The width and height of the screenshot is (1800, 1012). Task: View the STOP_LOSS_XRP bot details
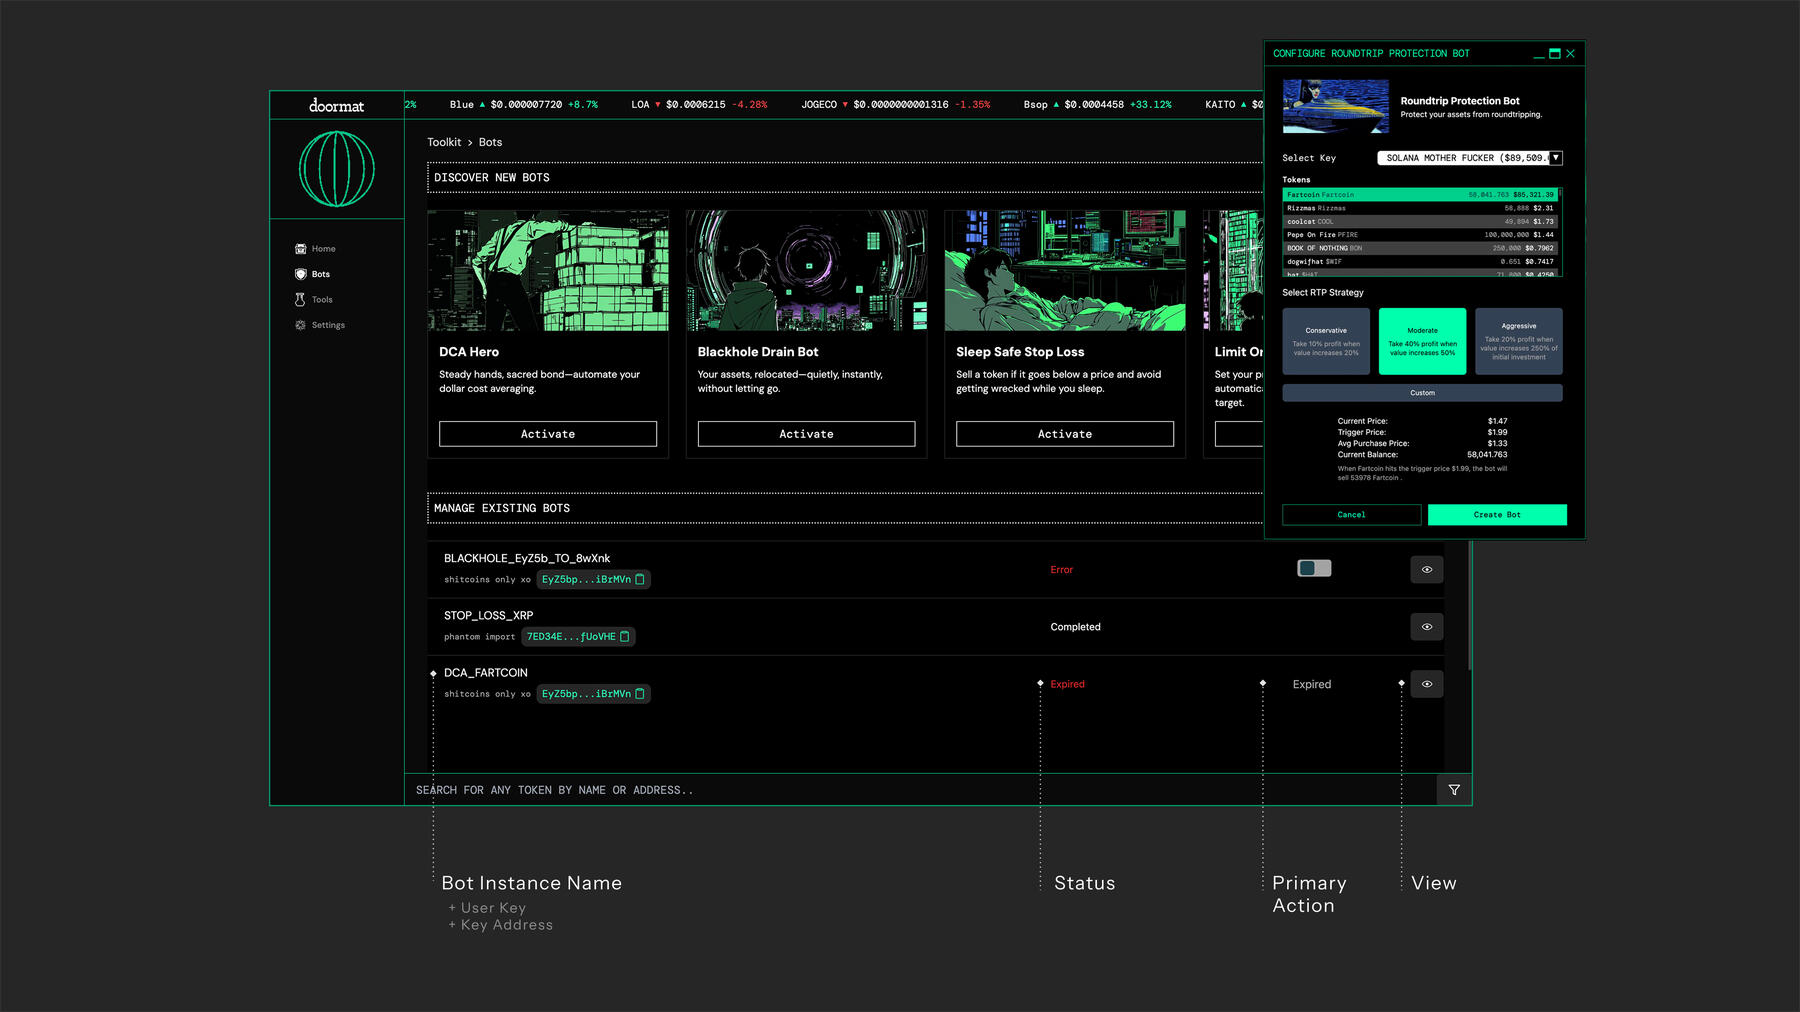(1427, 627)
